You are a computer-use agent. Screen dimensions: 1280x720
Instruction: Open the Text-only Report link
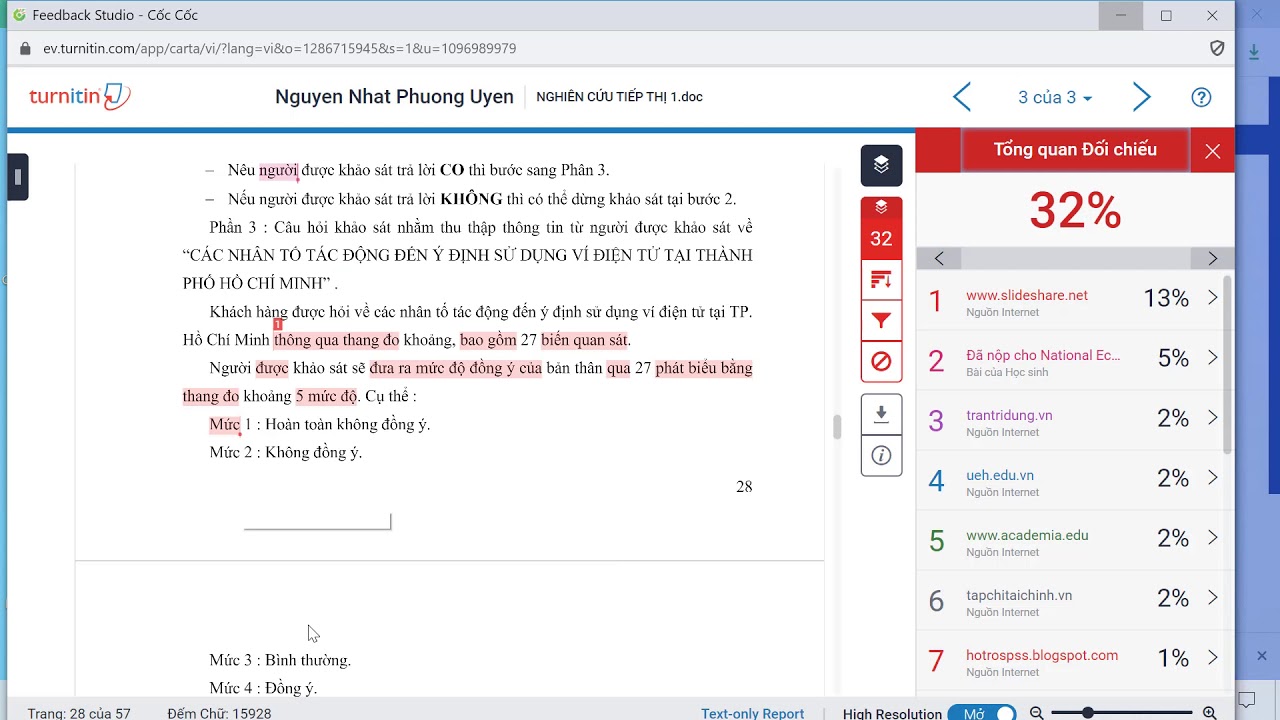752,714
